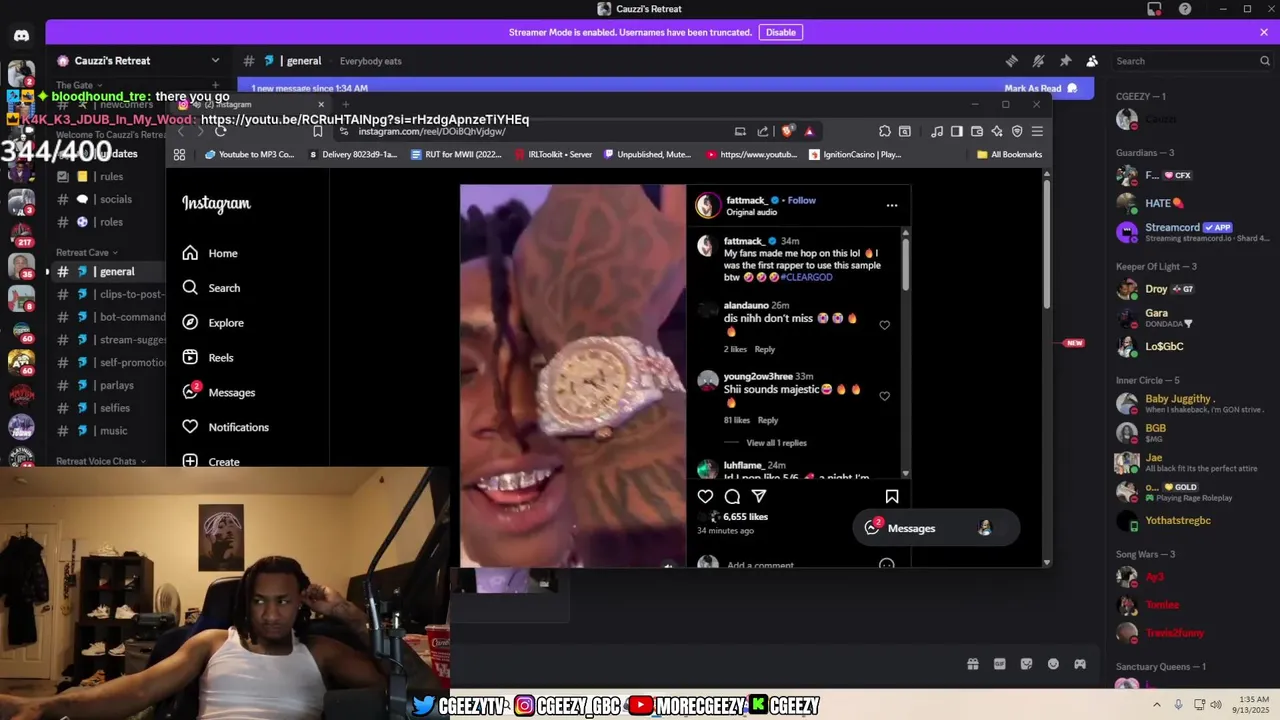This screenshot has width=1280, height=720.
Task: Open notification settings bell in the Discord header
Action: [1038, 61]
